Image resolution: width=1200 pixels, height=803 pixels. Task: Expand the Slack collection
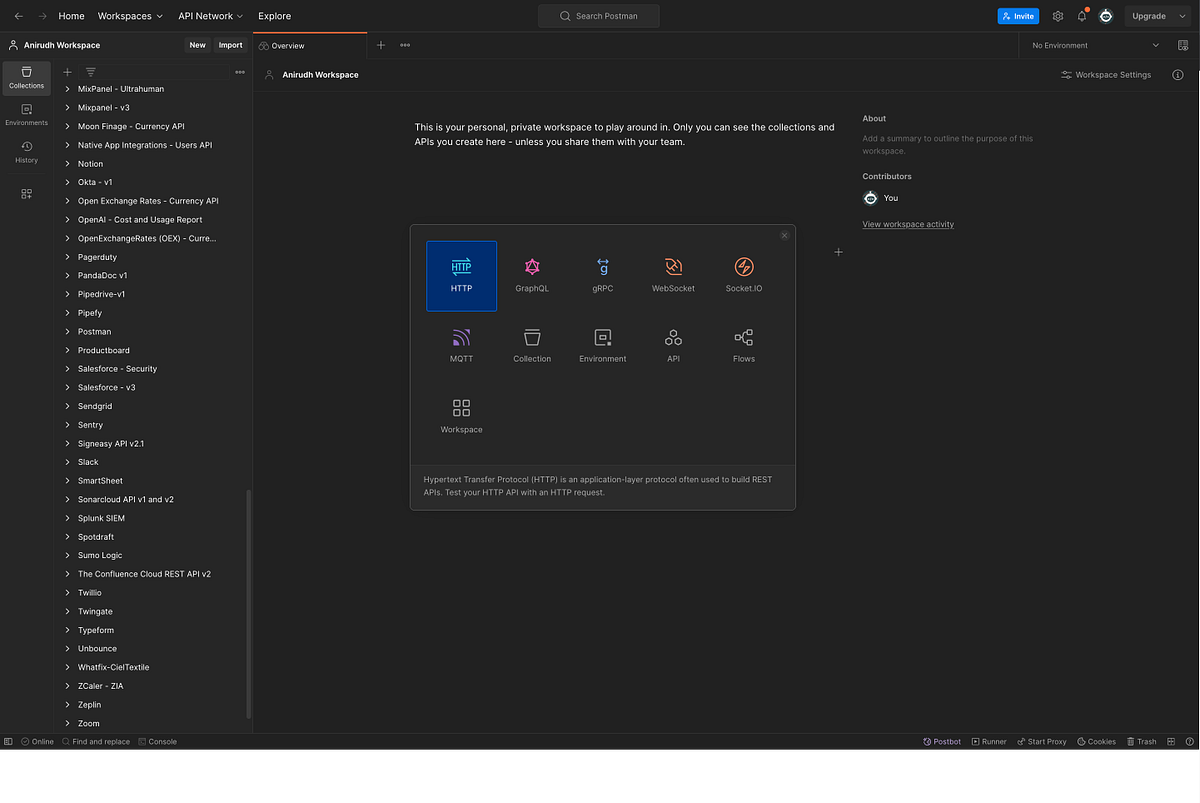click(x=89, y=461)
